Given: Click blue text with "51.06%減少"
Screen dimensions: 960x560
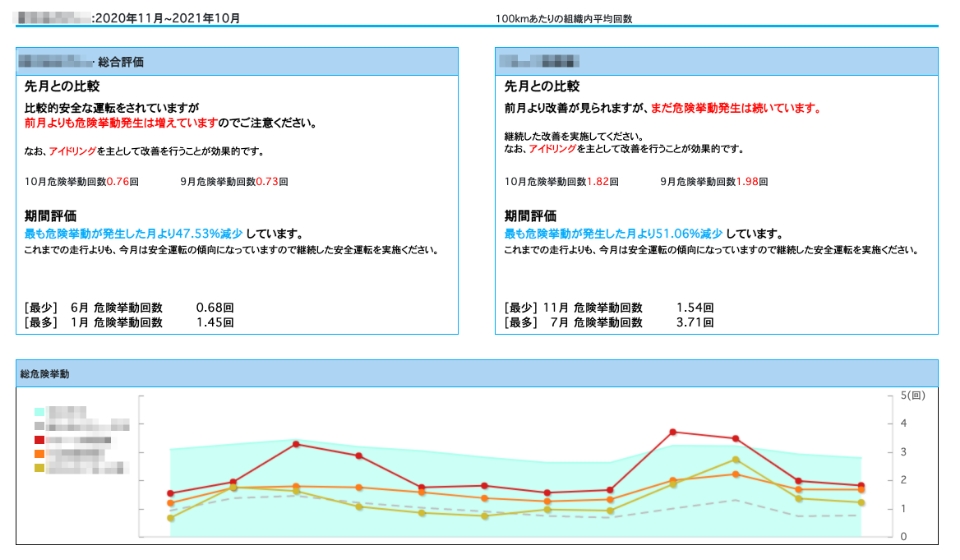Looking at the screenshot, I should click(613, 234).
